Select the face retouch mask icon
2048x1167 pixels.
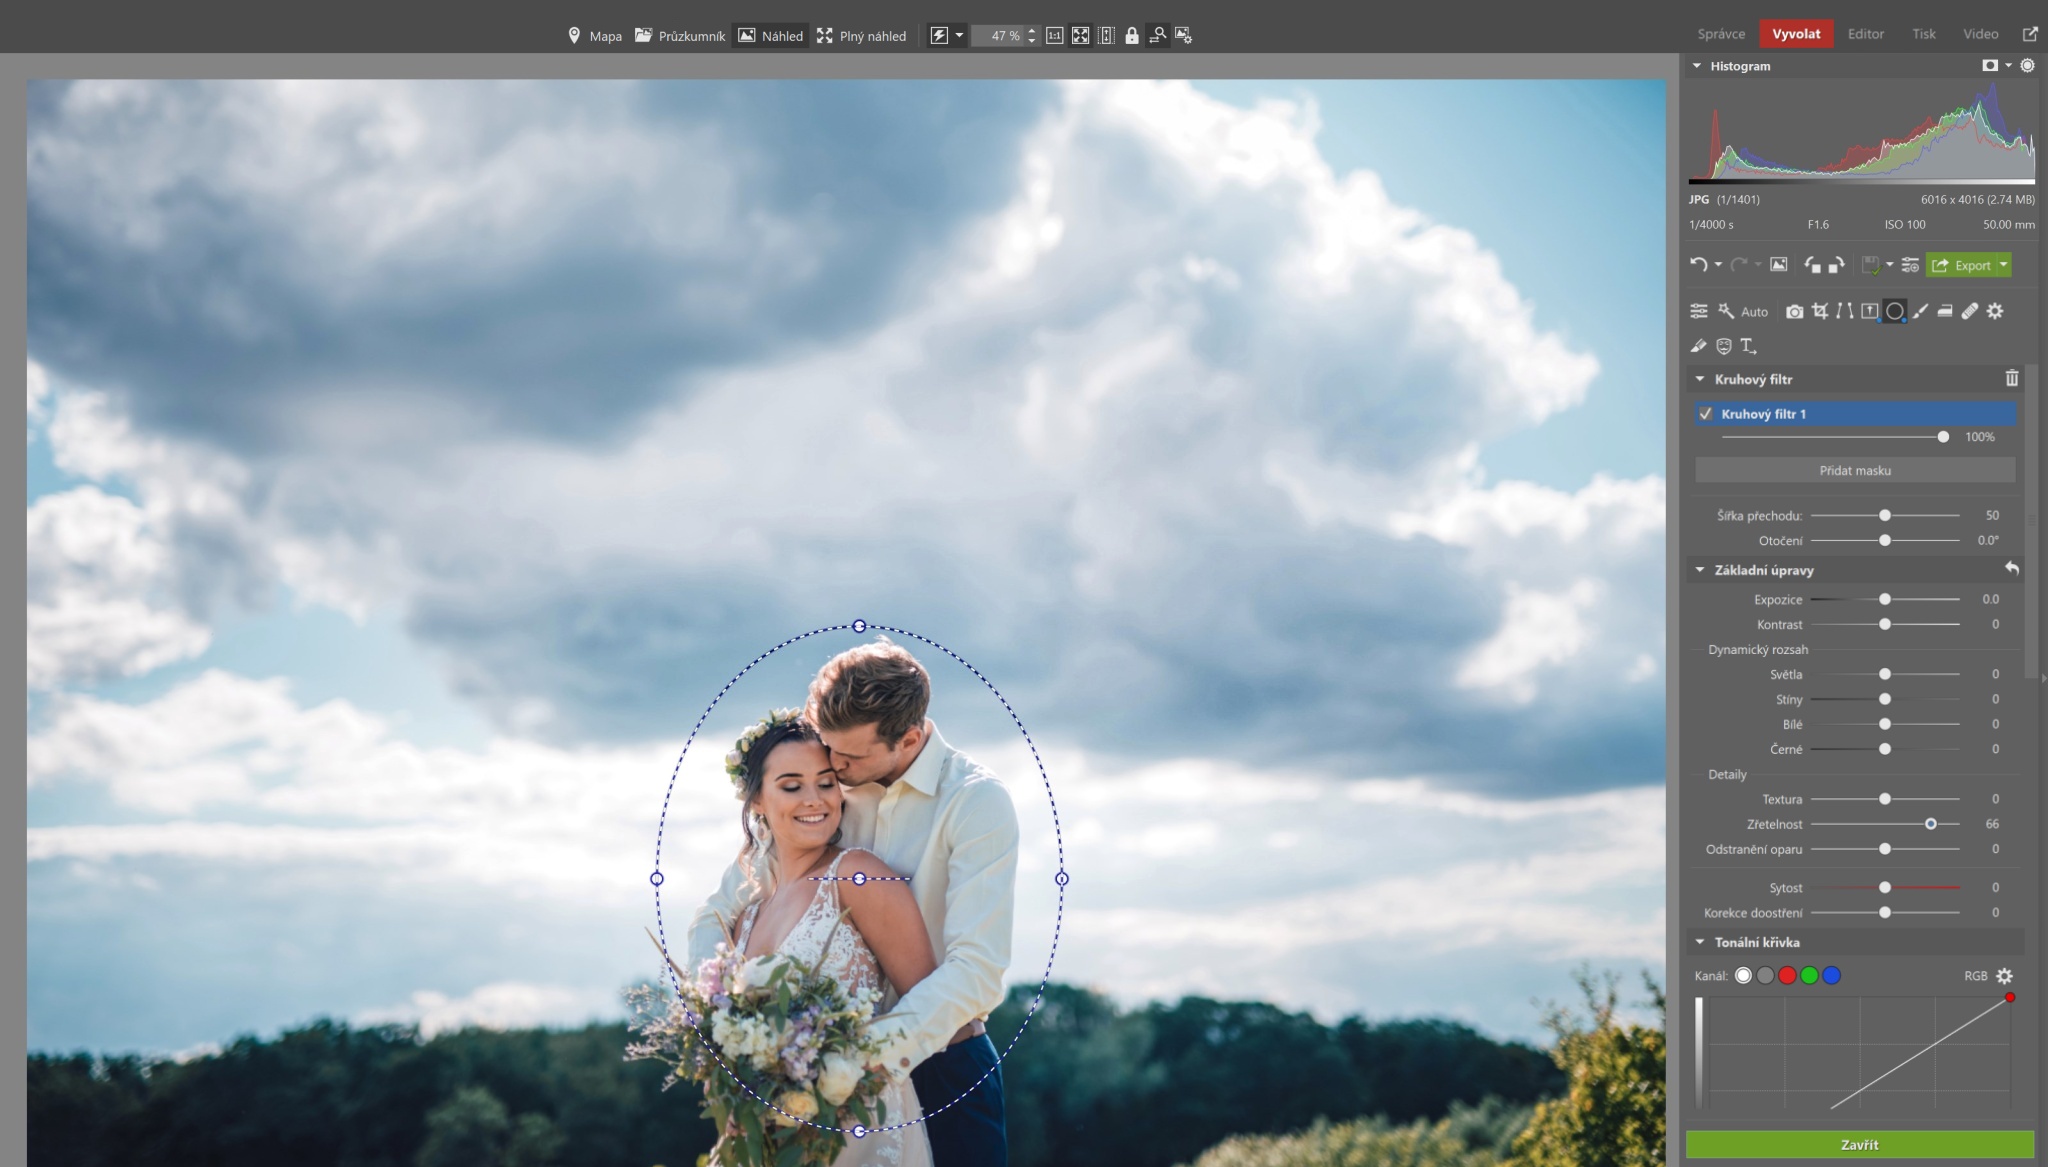pos(1724,346)
